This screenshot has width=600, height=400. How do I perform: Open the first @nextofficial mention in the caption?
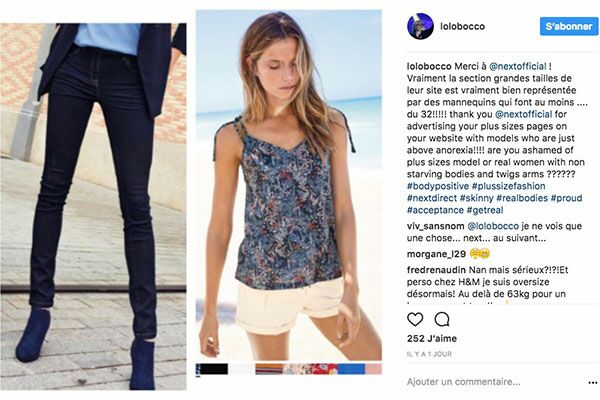click(x=517, y=66)
